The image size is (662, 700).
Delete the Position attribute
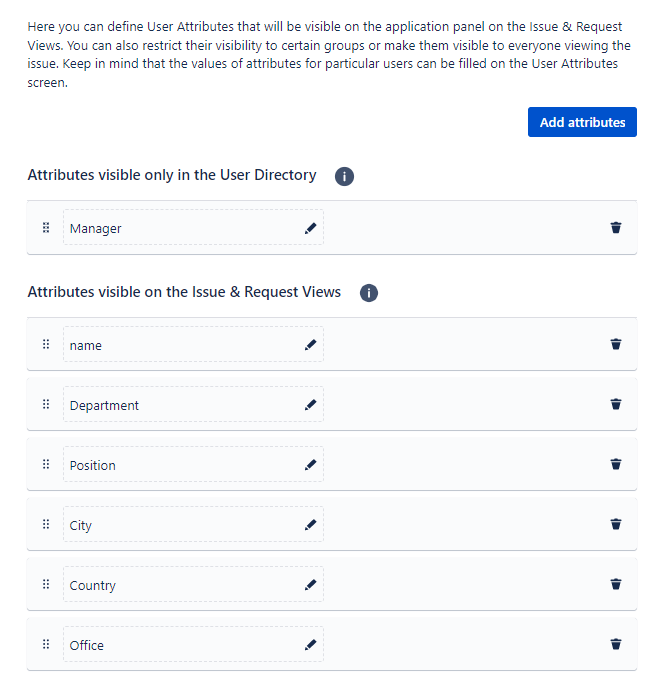(616, 465)
